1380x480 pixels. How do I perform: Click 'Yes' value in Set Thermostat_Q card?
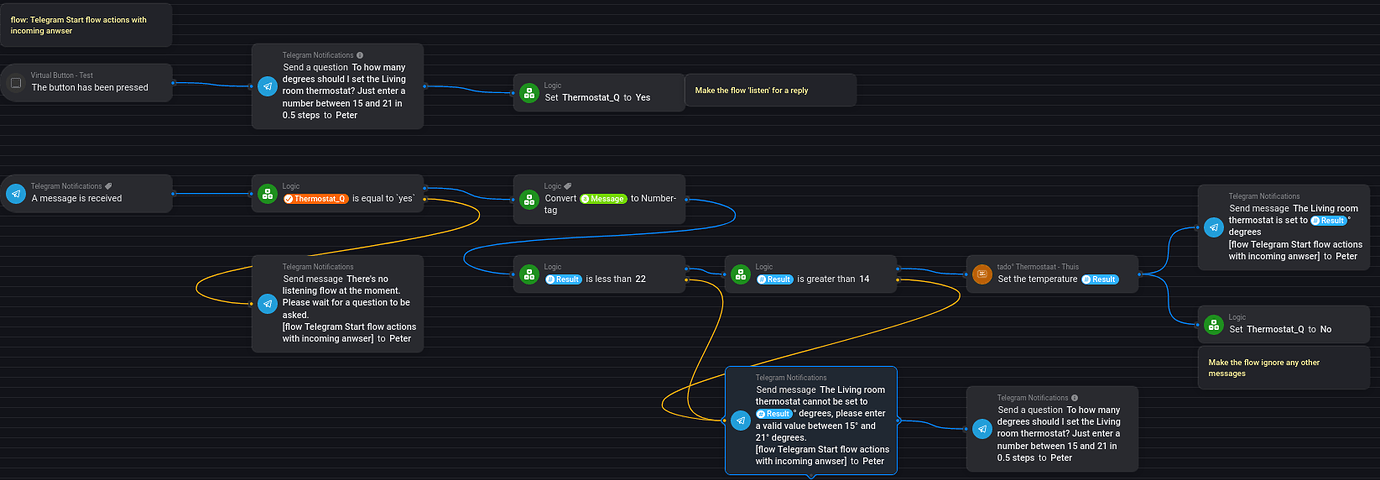(643, 97)
